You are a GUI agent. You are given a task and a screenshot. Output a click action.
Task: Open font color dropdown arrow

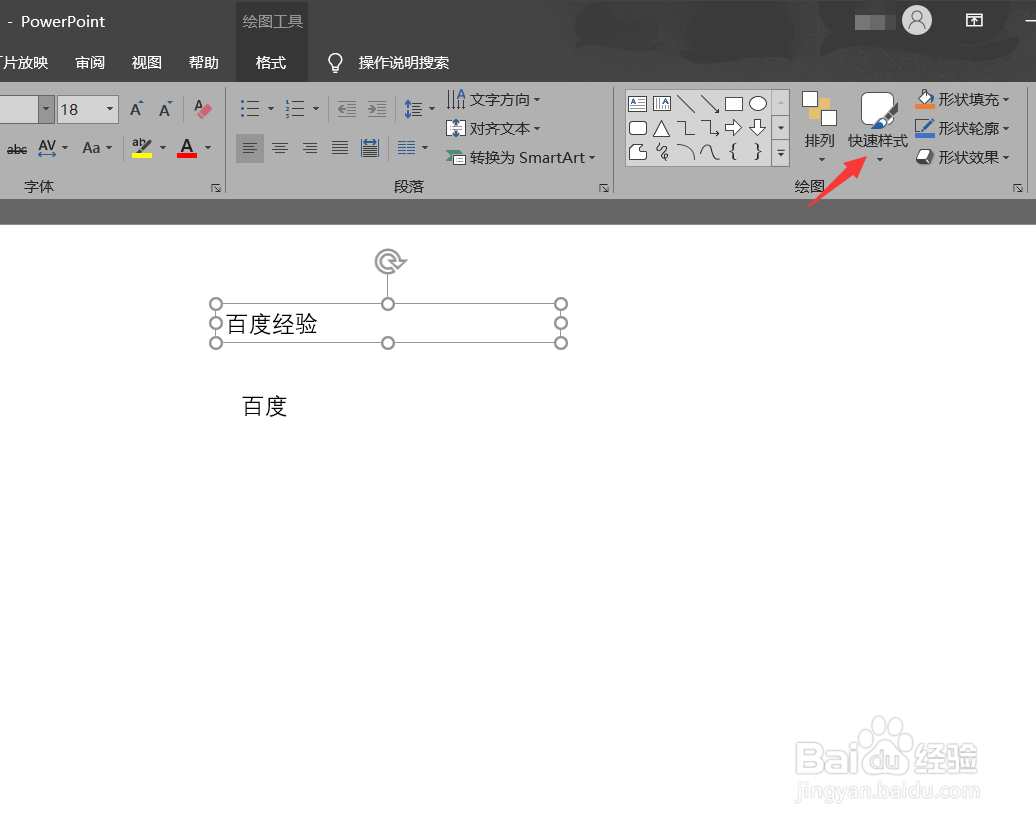tap(208, 147)
